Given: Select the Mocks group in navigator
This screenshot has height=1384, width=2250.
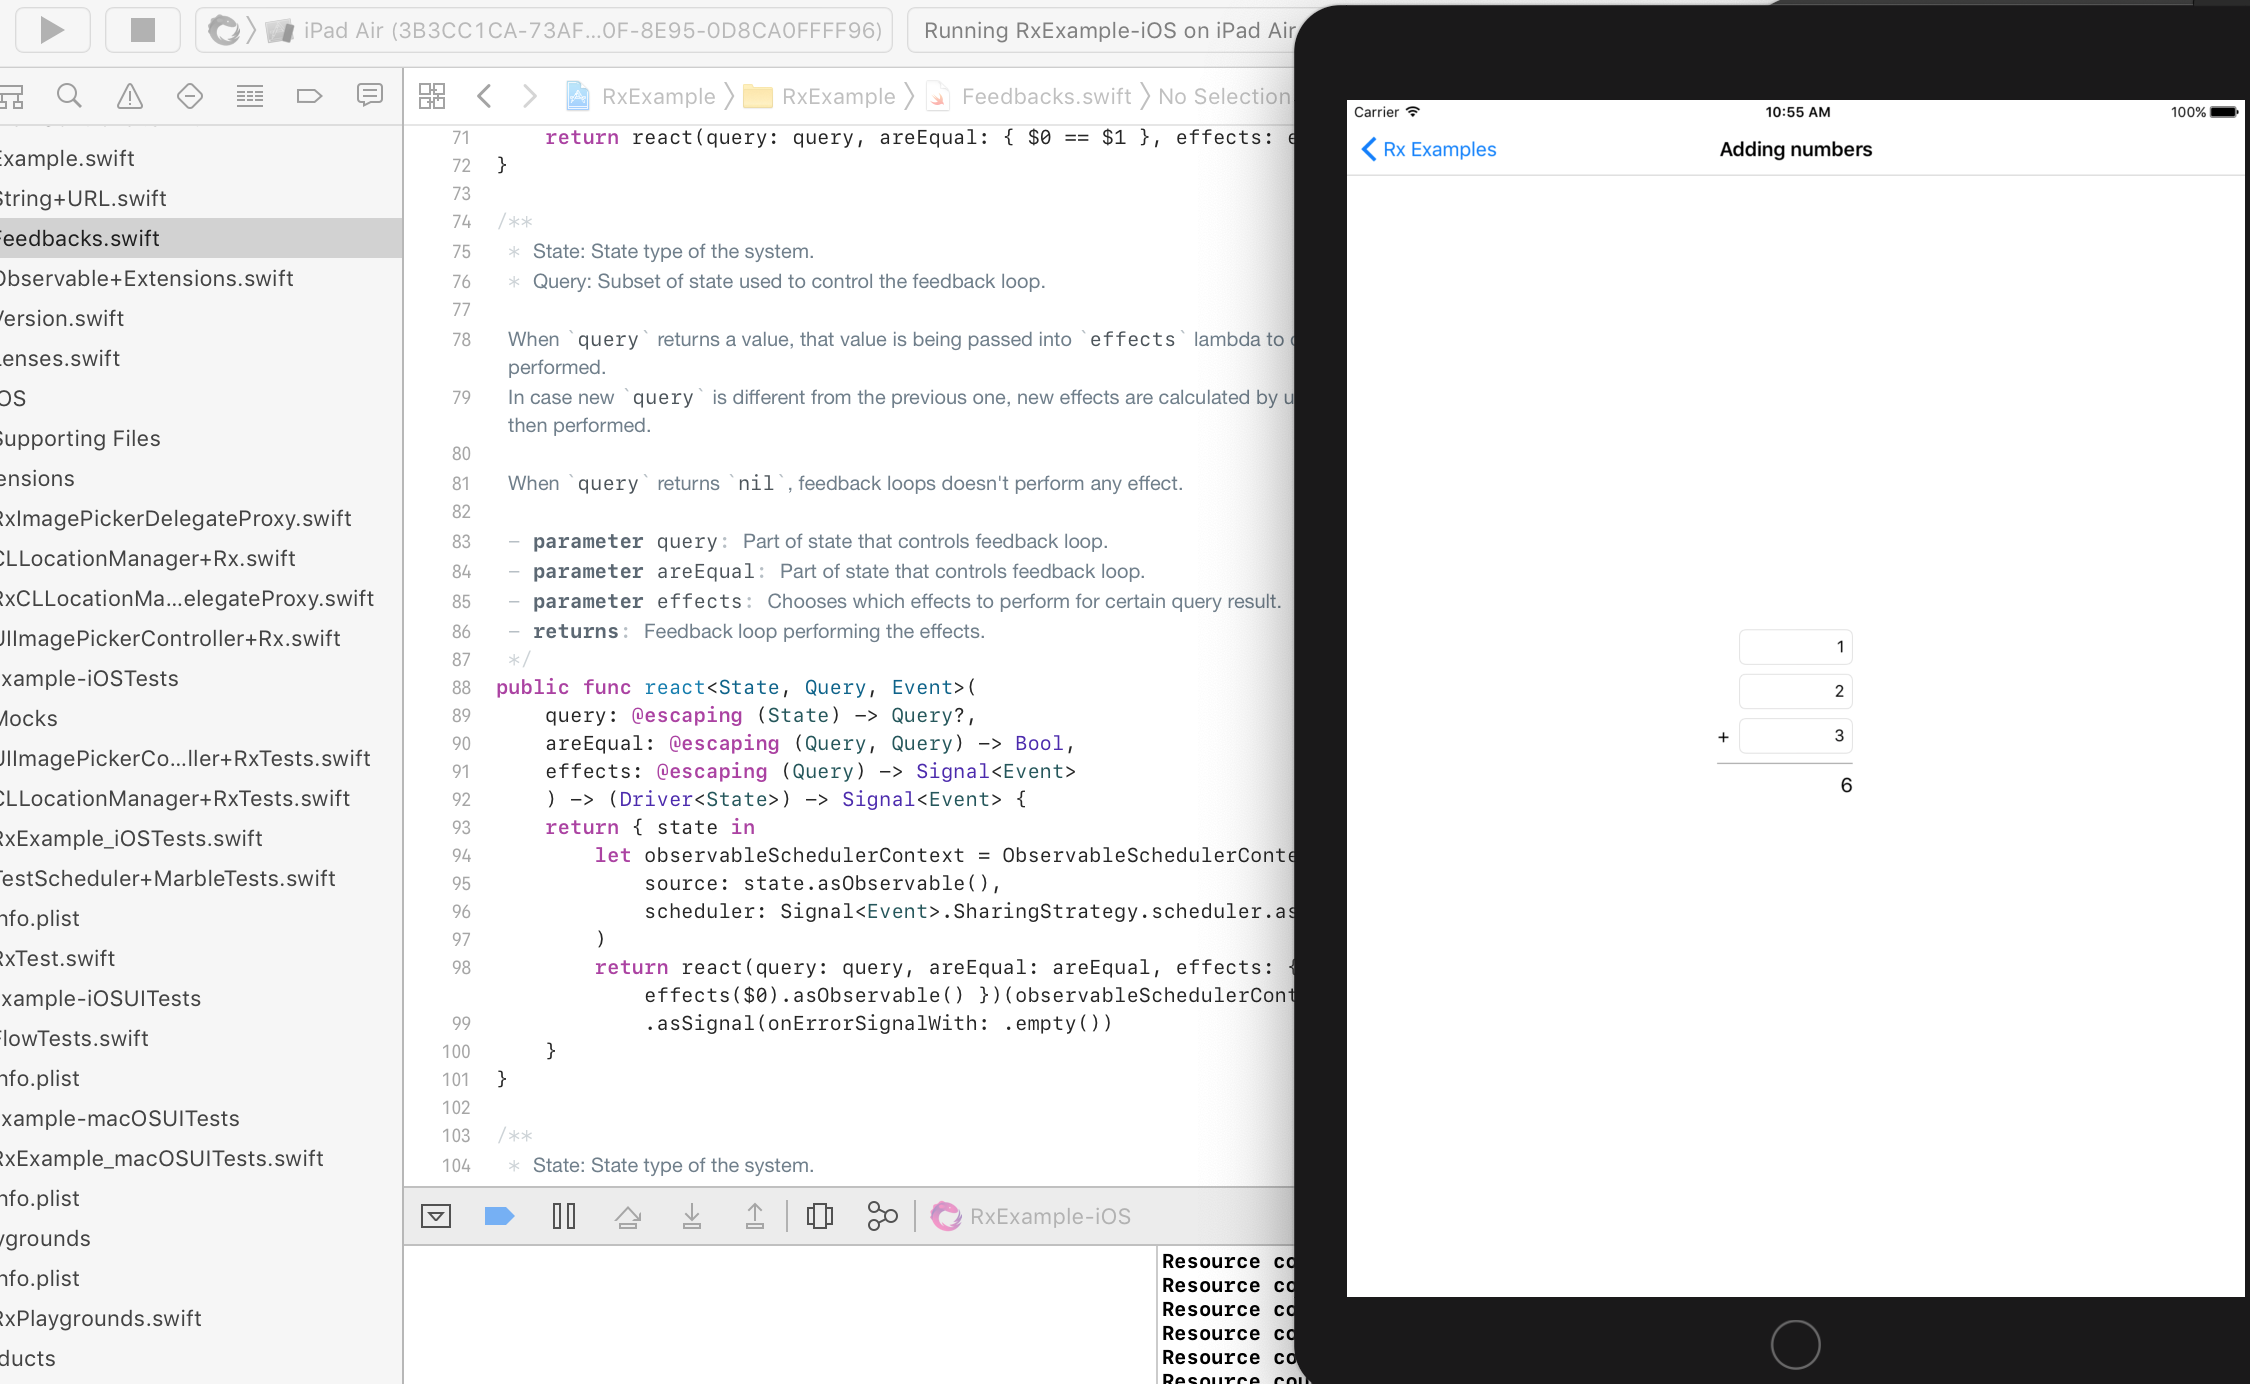Looking at the screenshot, I should click(29, 718).
